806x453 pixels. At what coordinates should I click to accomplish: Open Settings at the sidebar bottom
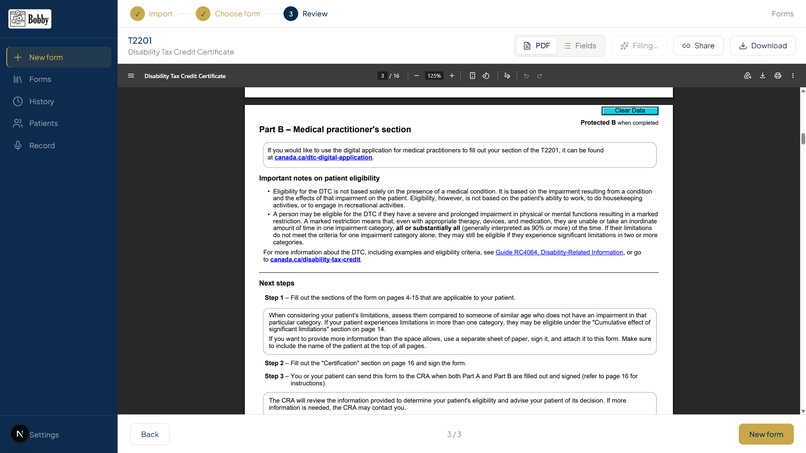44,434
